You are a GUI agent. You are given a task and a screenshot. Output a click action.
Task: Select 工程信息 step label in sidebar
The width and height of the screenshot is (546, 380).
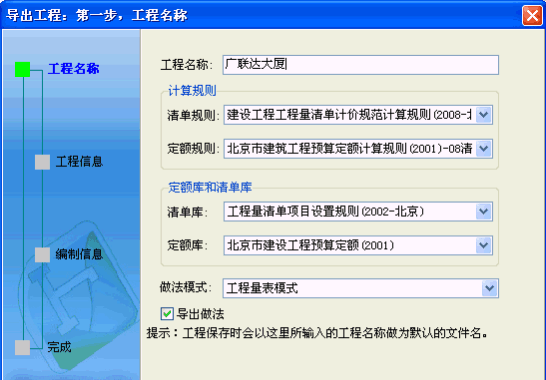(79, 162)
